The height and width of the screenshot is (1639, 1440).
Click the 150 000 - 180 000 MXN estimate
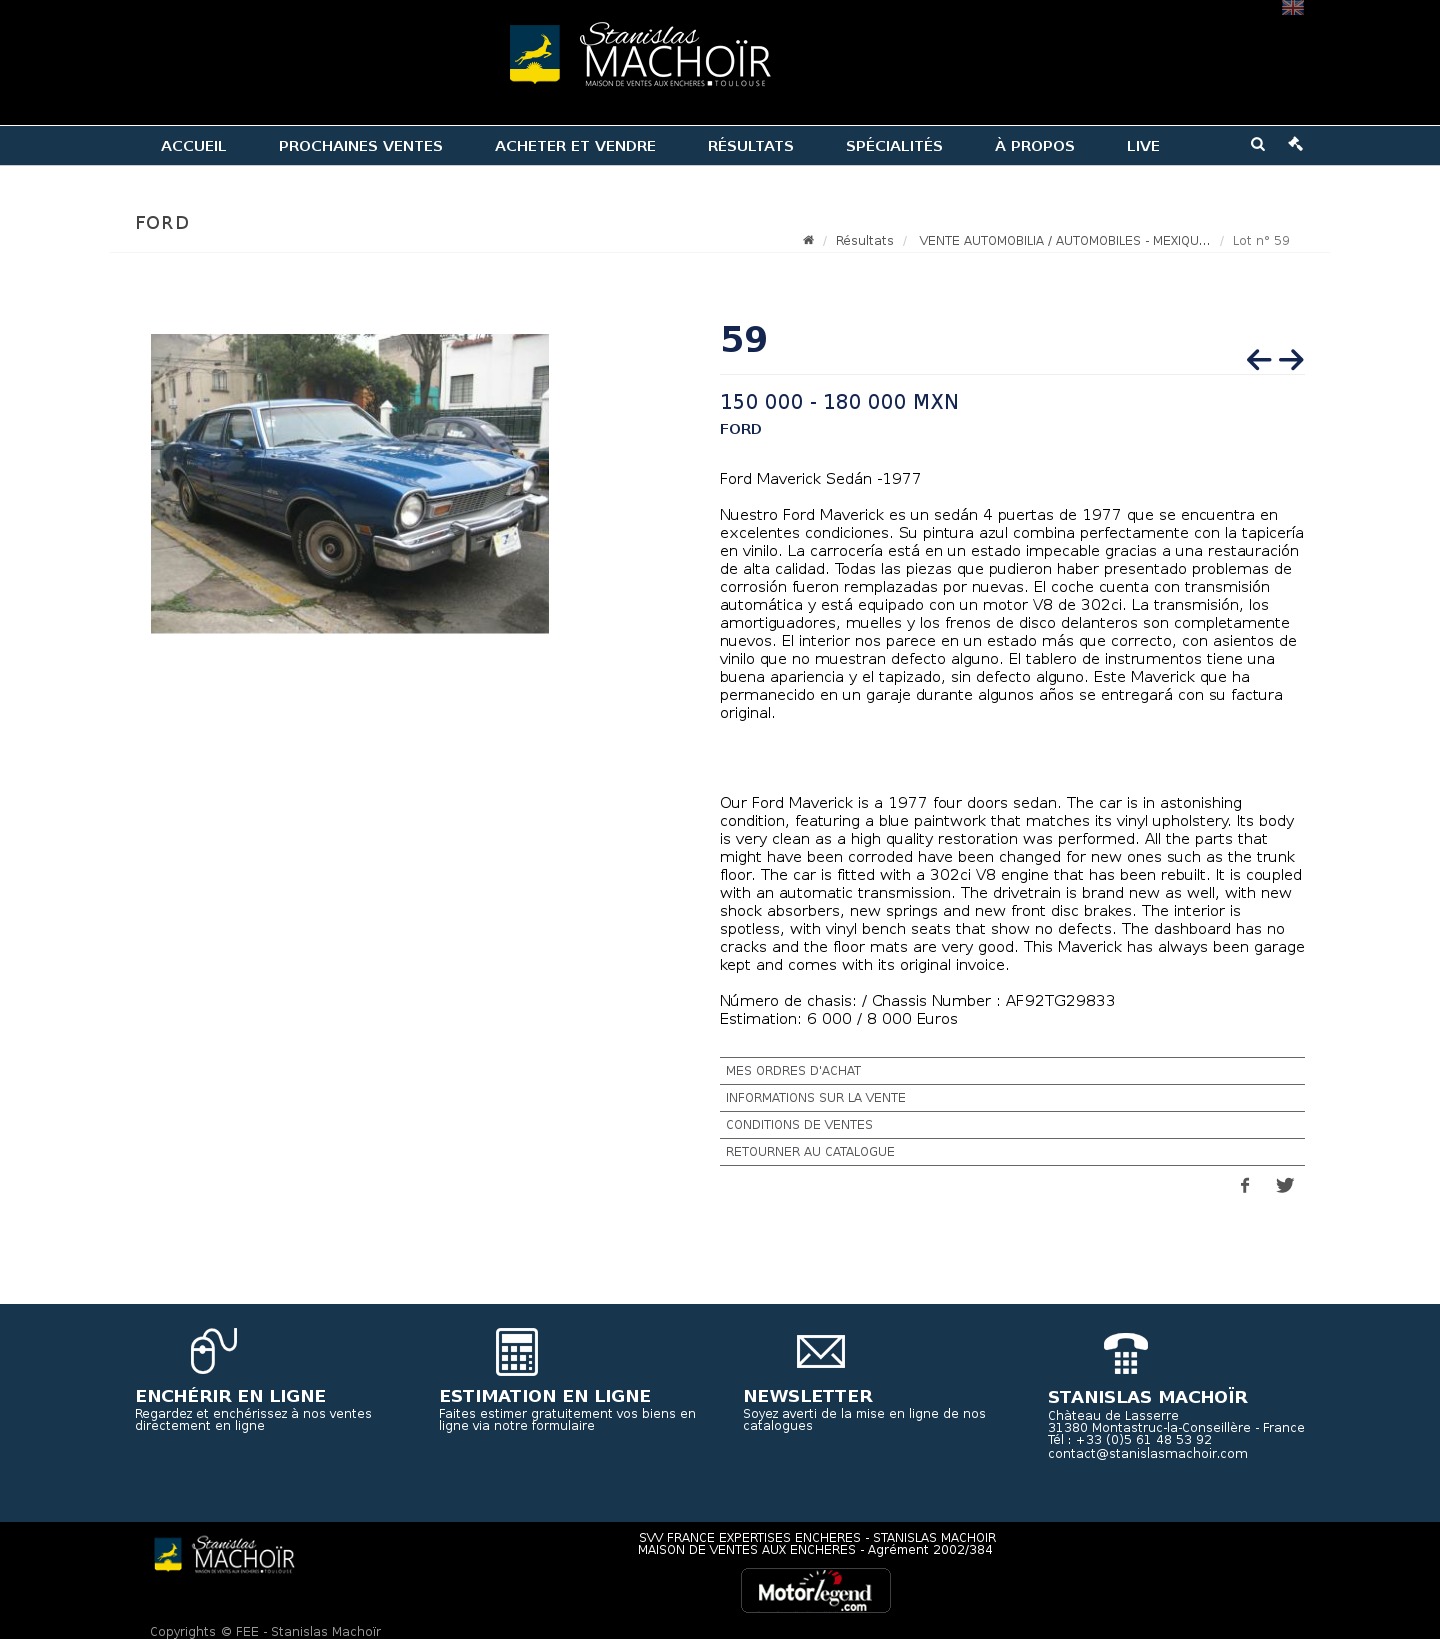[x=839, y=402]
